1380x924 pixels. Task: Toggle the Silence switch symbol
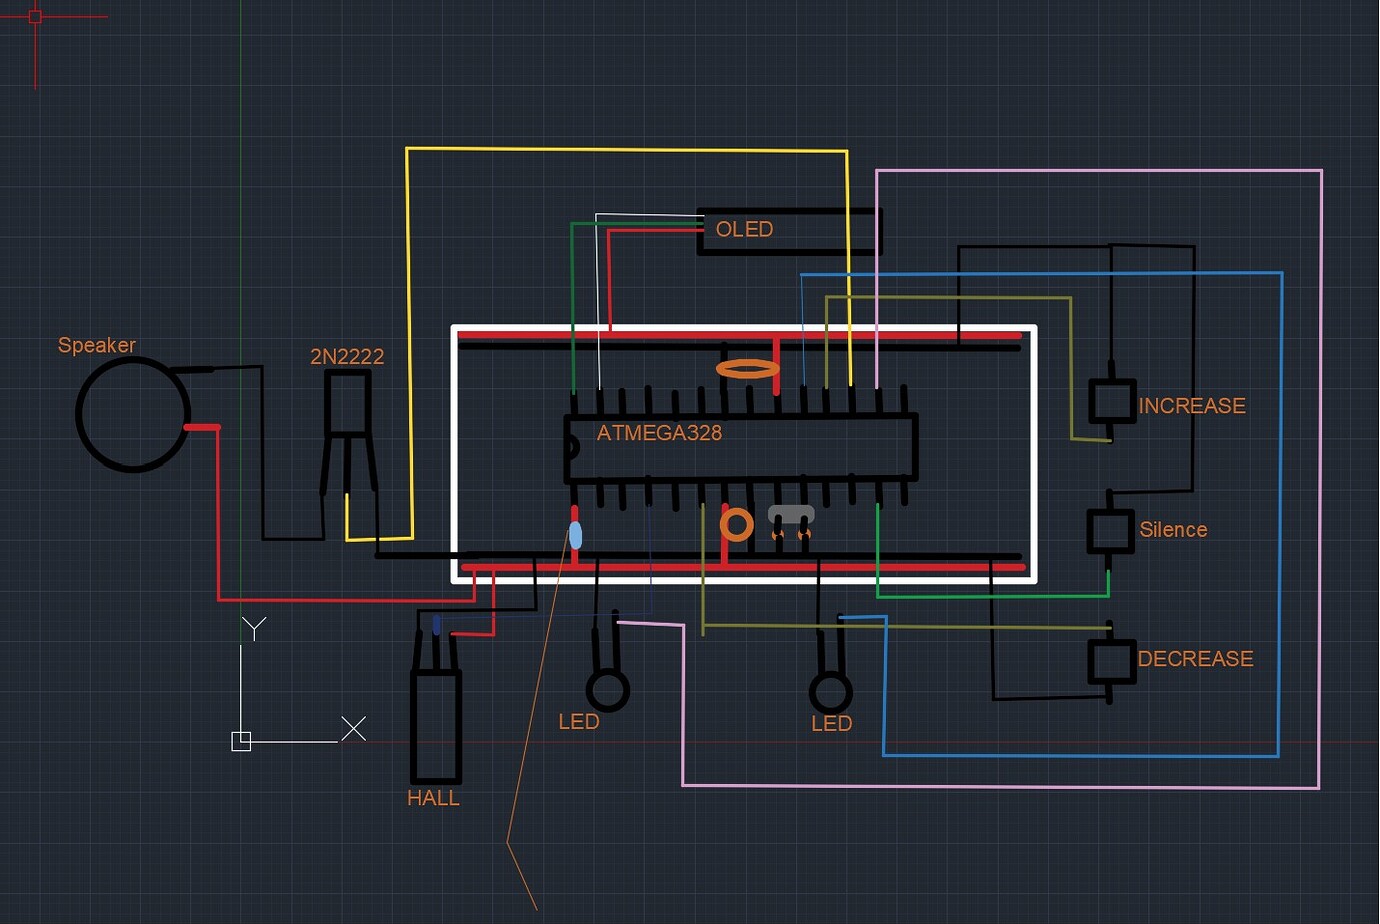tap(1110, 529)
